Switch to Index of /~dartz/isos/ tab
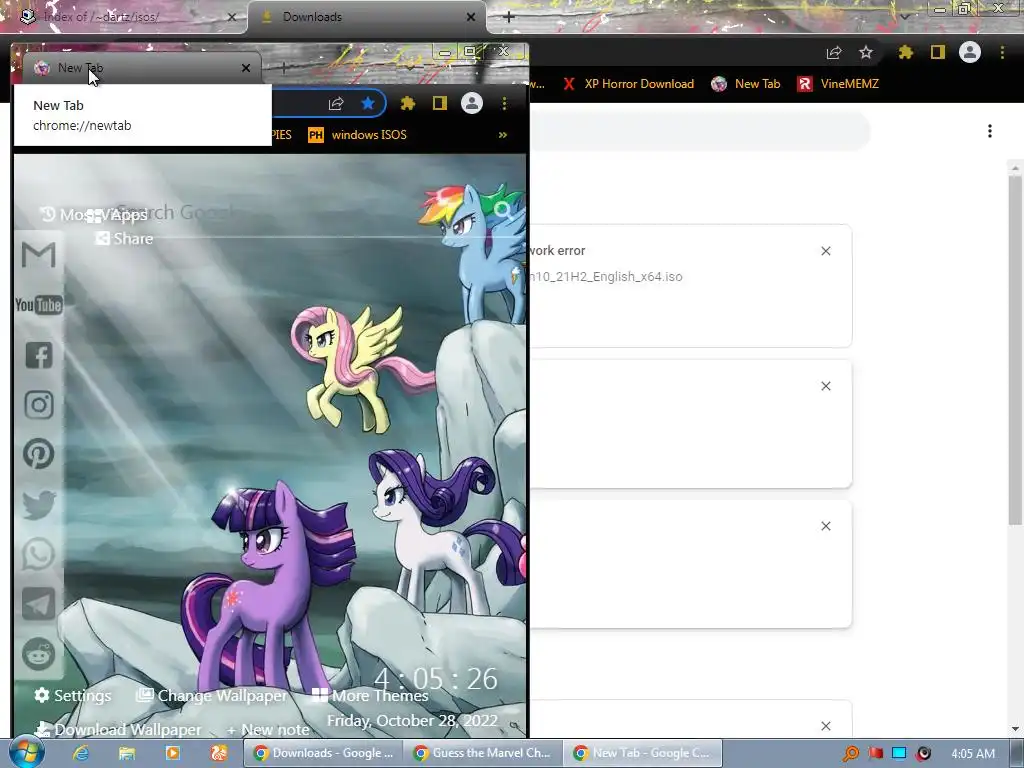This screenshot has width=1024, height=768. point(124,17)
